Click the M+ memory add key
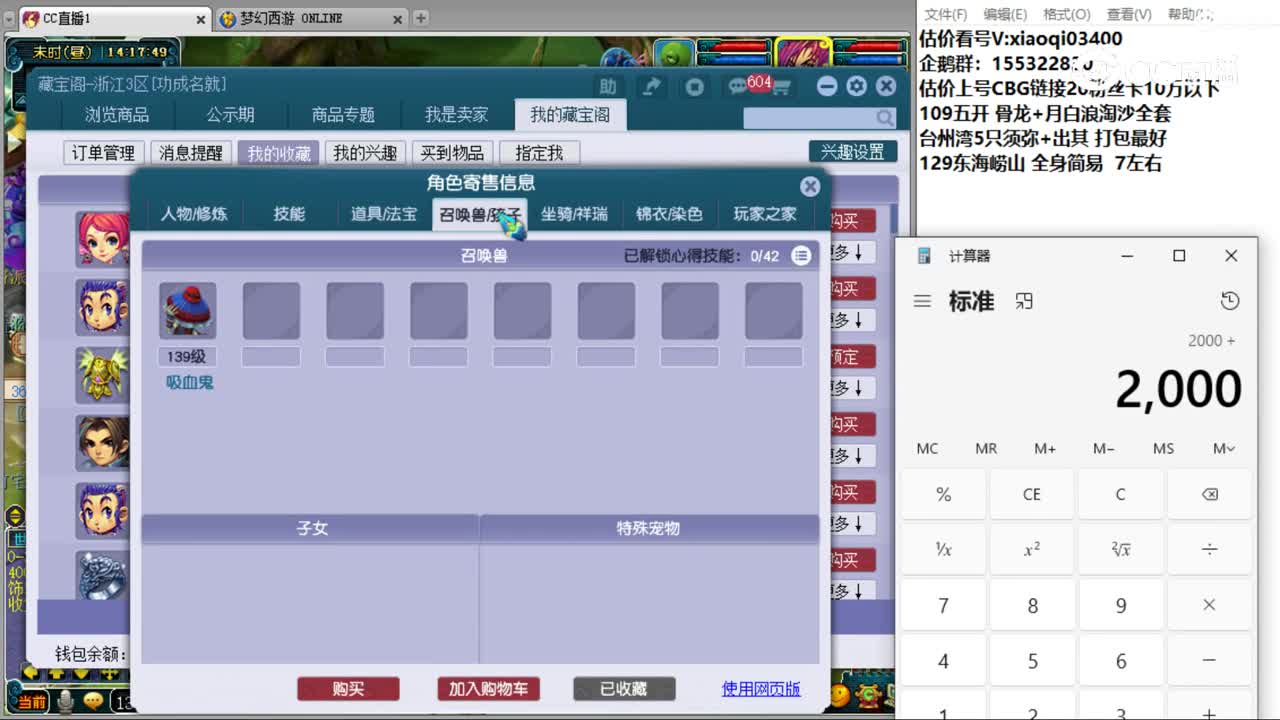 pos(1045,448)
